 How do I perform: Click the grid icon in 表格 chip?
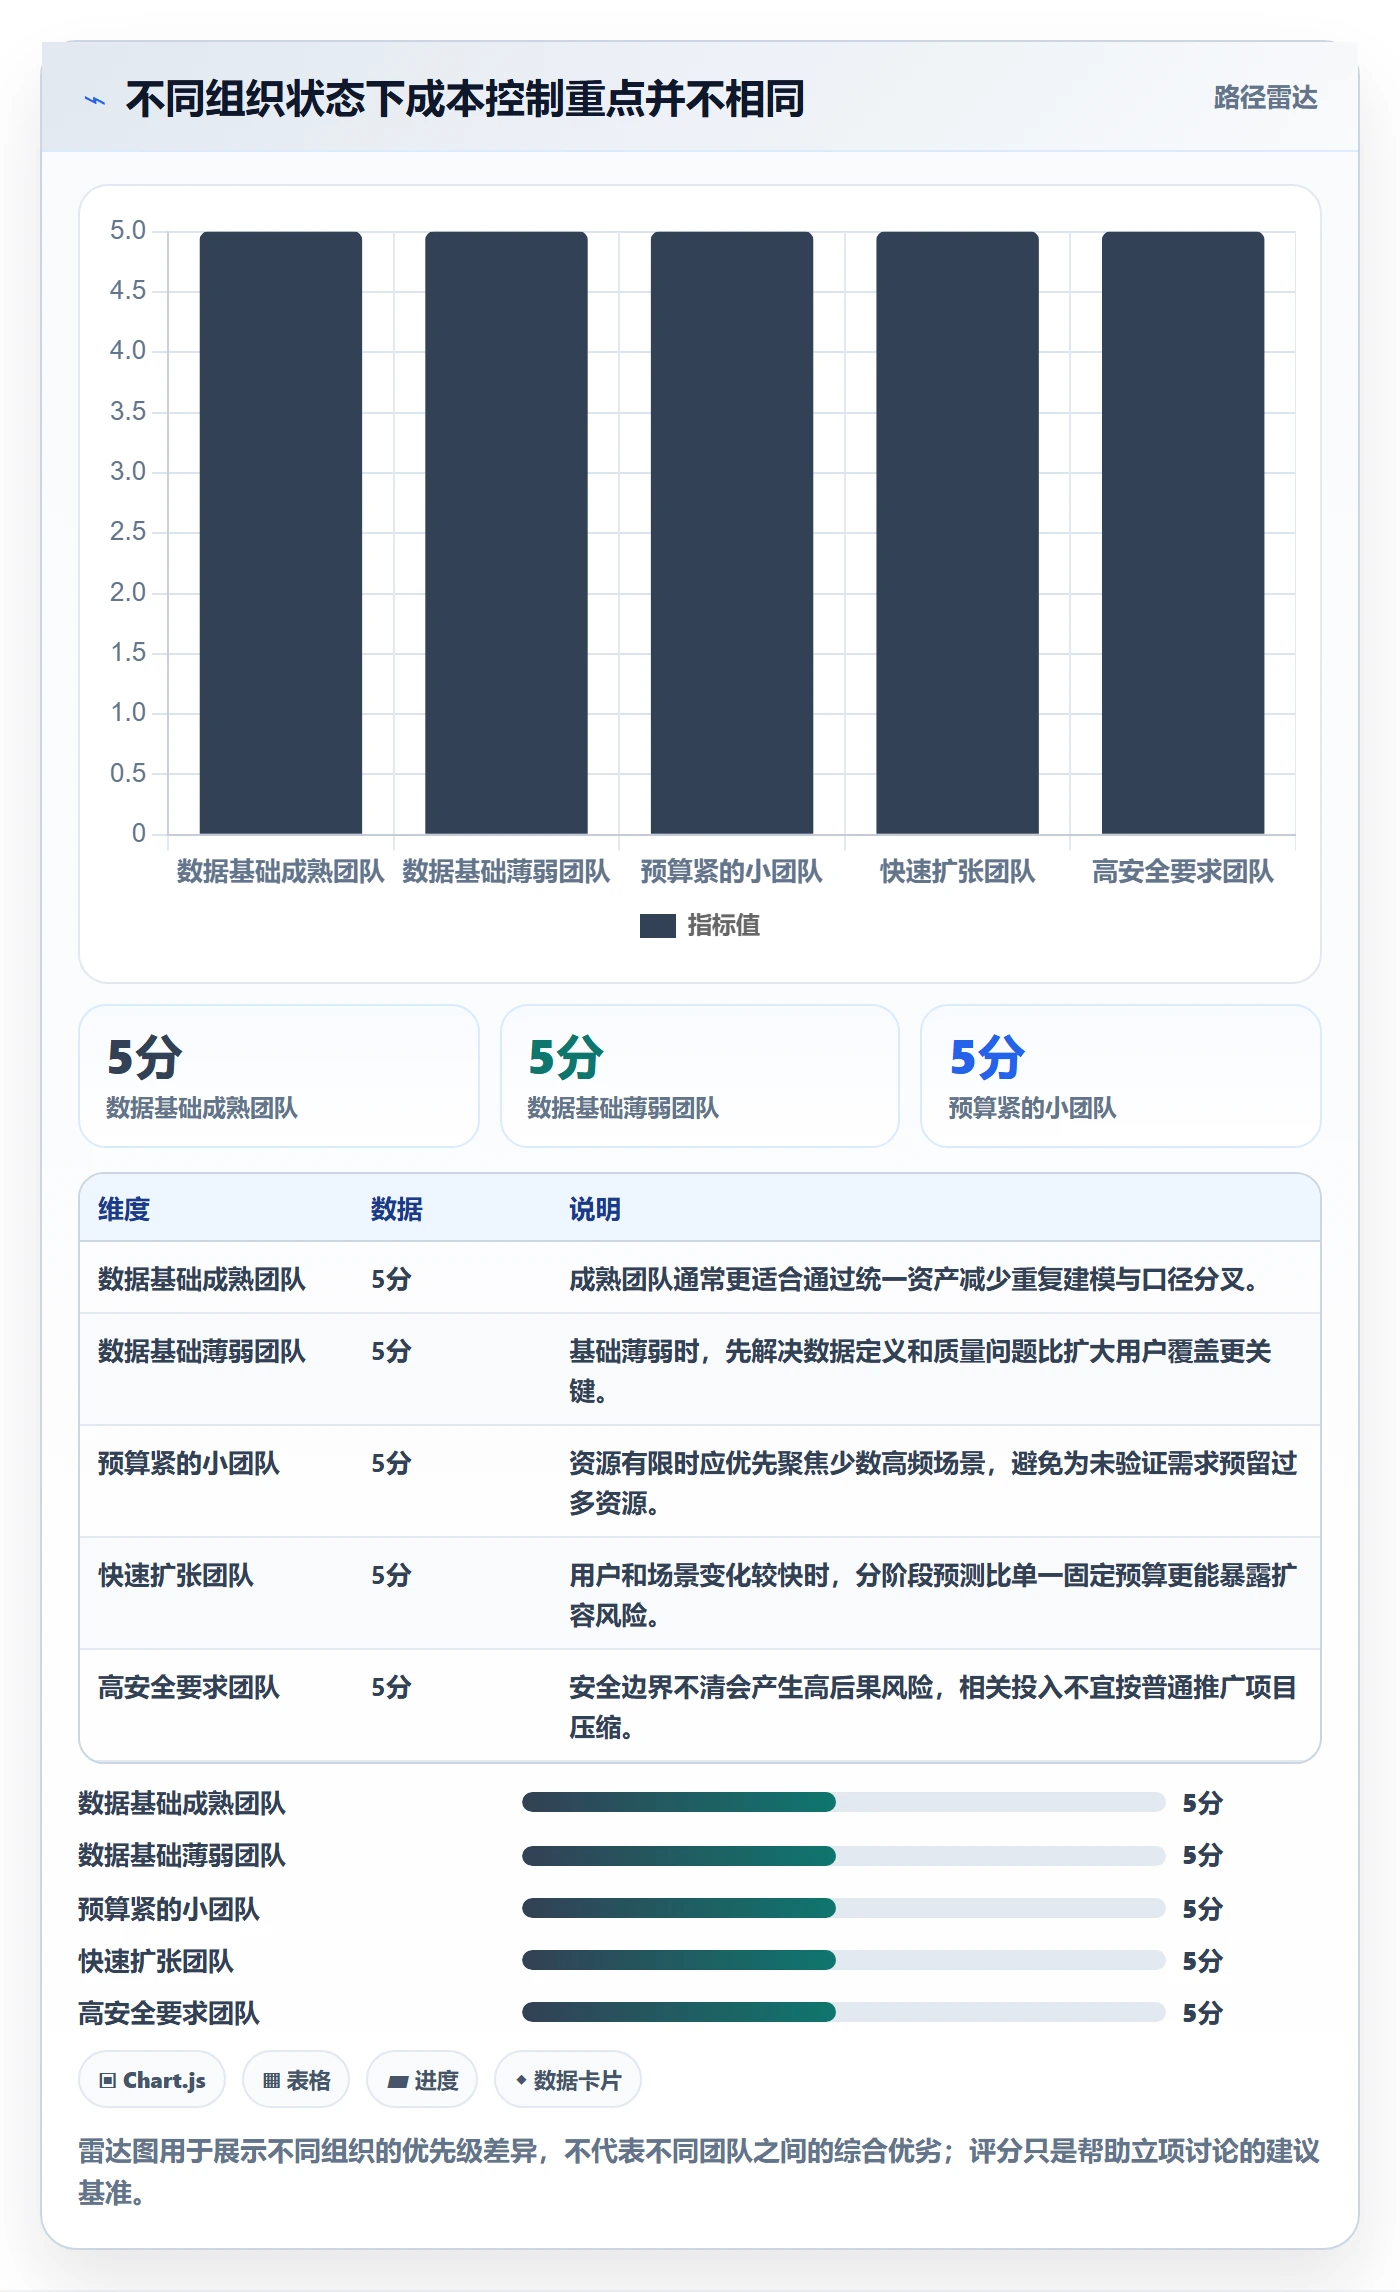pyautogui.click(x=272, y=2081)
